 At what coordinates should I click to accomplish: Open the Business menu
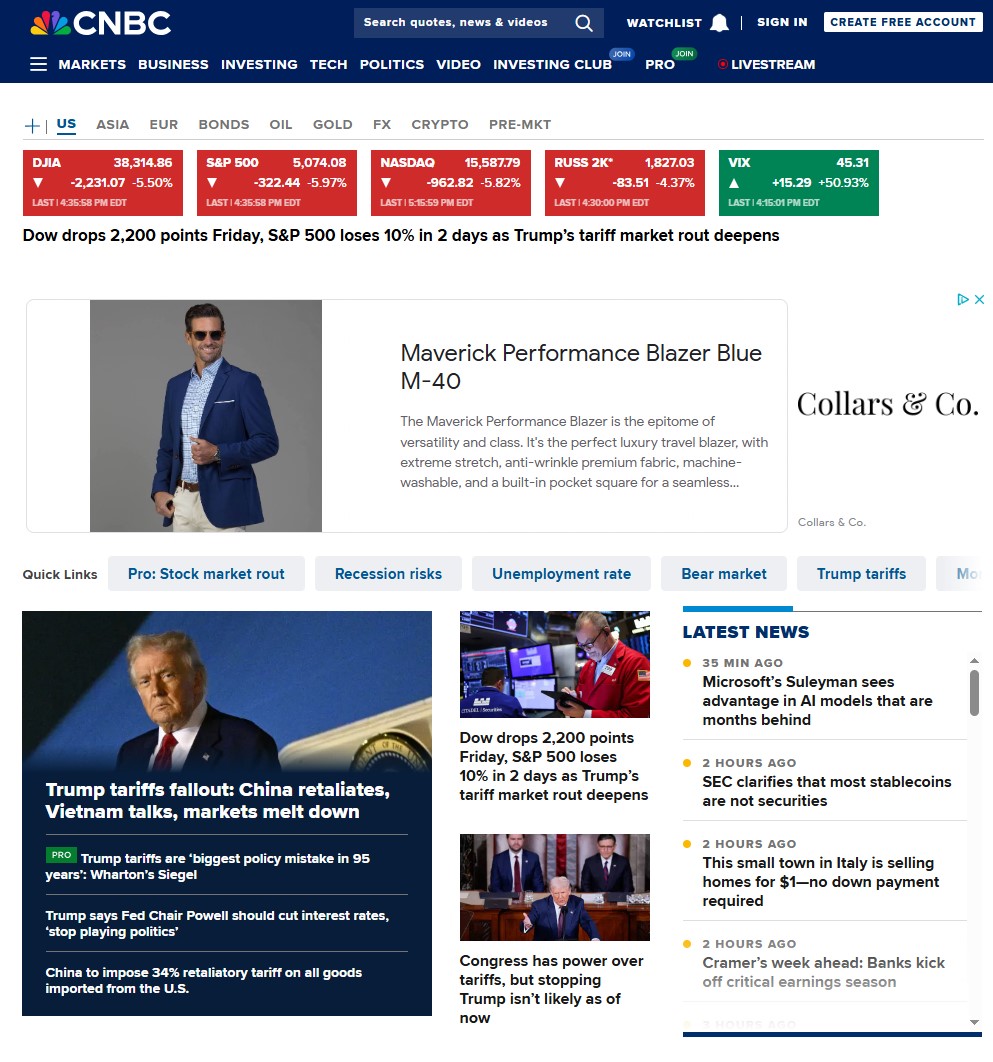173,64
